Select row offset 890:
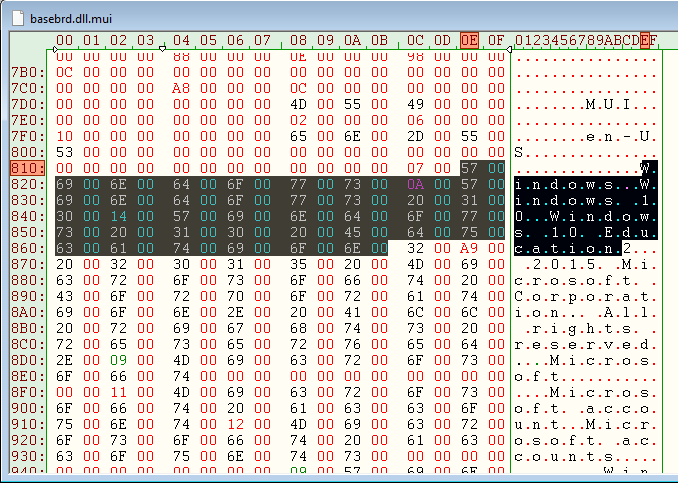 tap(28, 296)
